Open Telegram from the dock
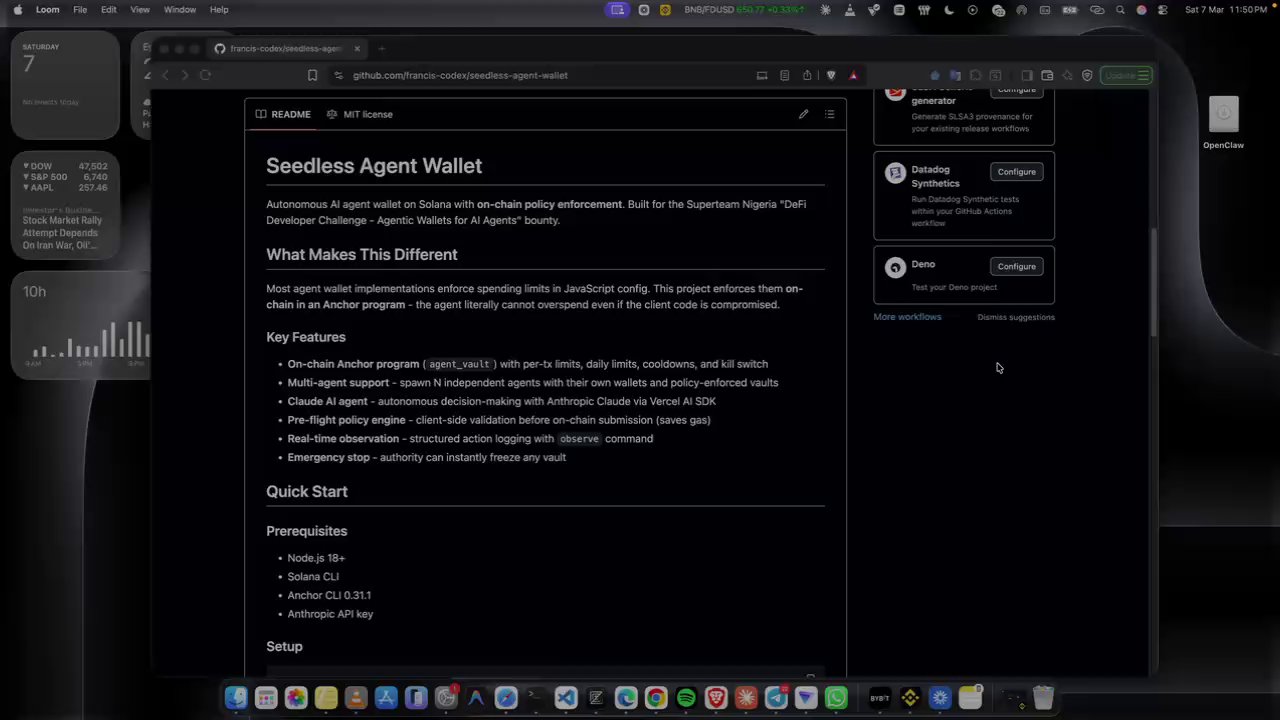The image size is (1280, 720). tap(776, 698)
